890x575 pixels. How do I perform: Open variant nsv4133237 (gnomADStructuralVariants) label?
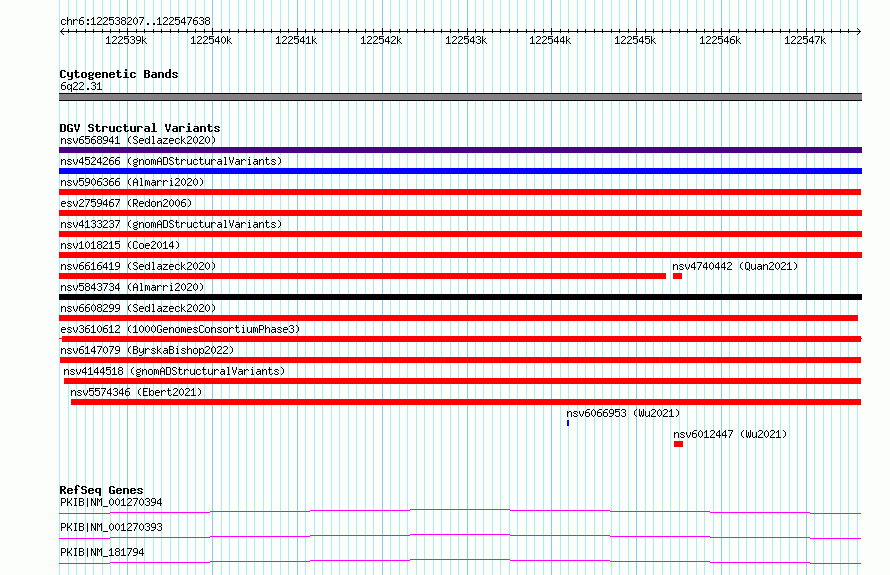(171, 224)
